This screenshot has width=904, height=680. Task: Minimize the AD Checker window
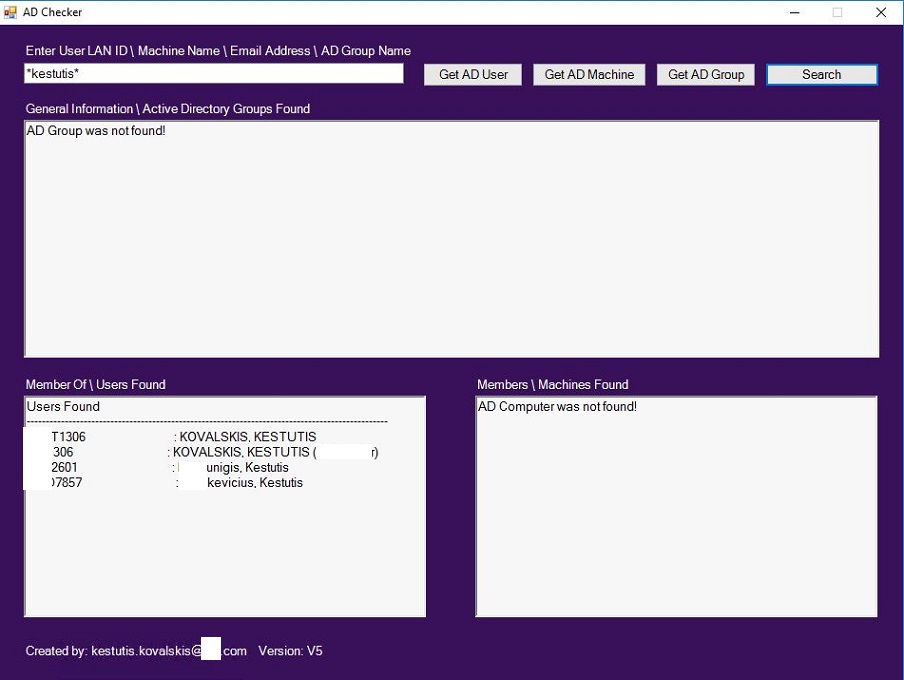click(x=794, y=12)
